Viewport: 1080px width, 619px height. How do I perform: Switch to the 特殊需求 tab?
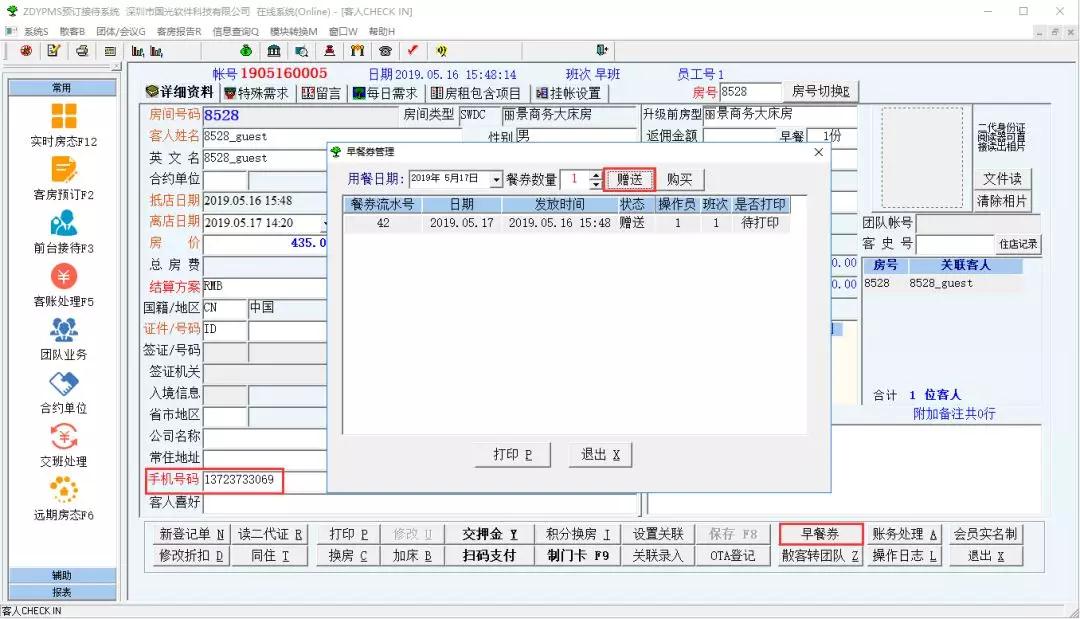pos(256,93)
